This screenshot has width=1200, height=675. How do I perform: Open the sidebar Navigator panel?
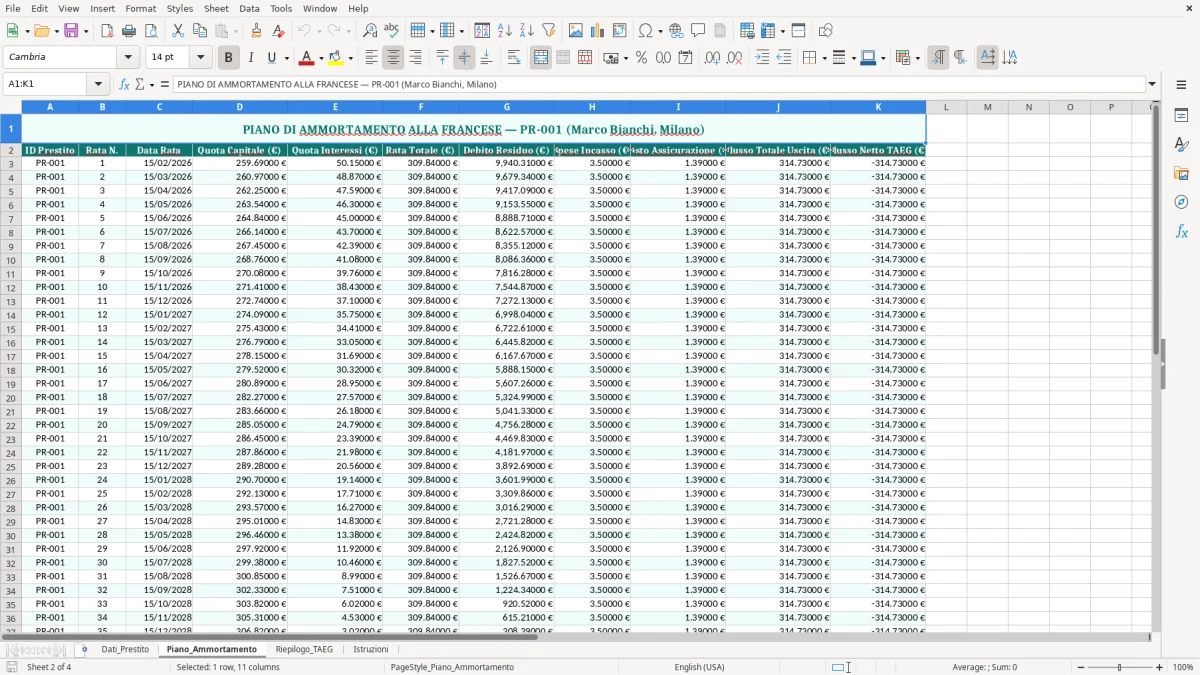pos(1181,203)
